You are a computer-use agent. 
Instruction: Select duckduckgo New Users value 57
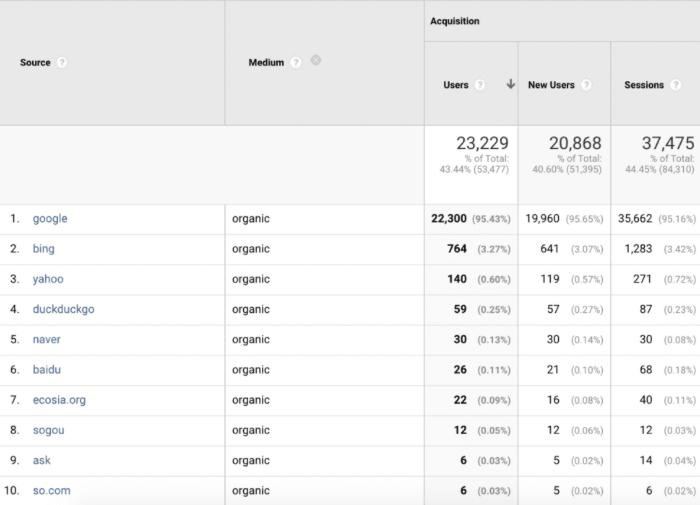tap(553, 309)
